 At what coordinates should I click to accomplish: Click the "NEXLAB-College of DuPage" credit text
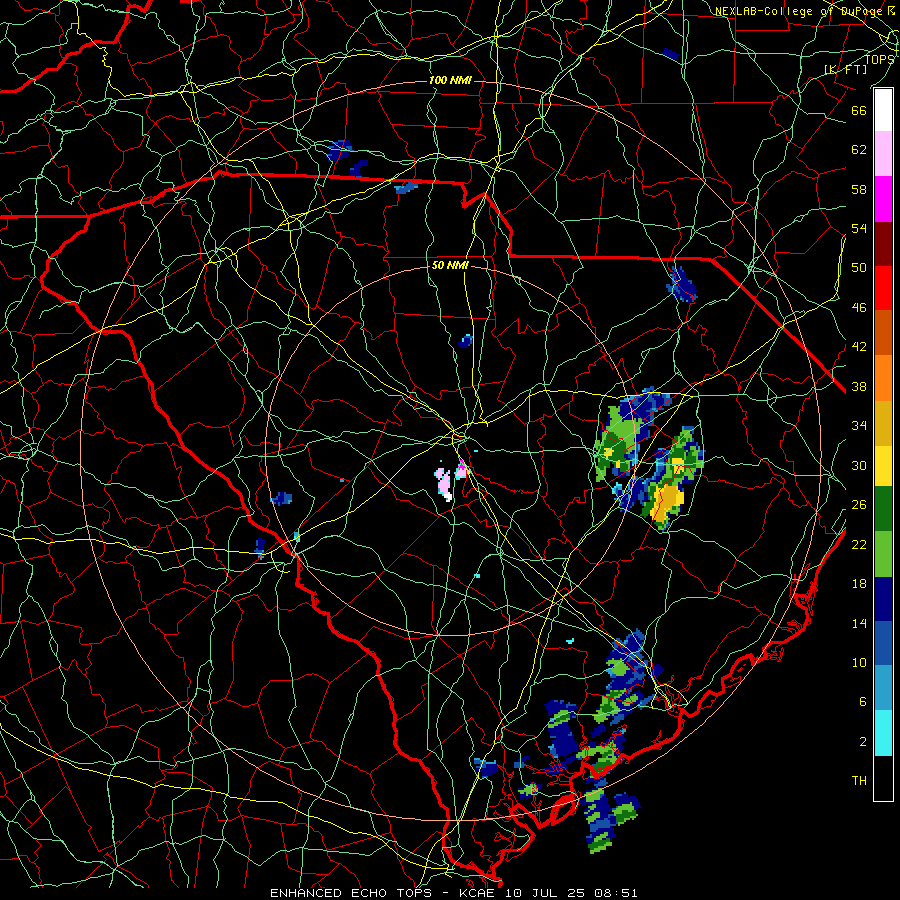pos(800,11)
